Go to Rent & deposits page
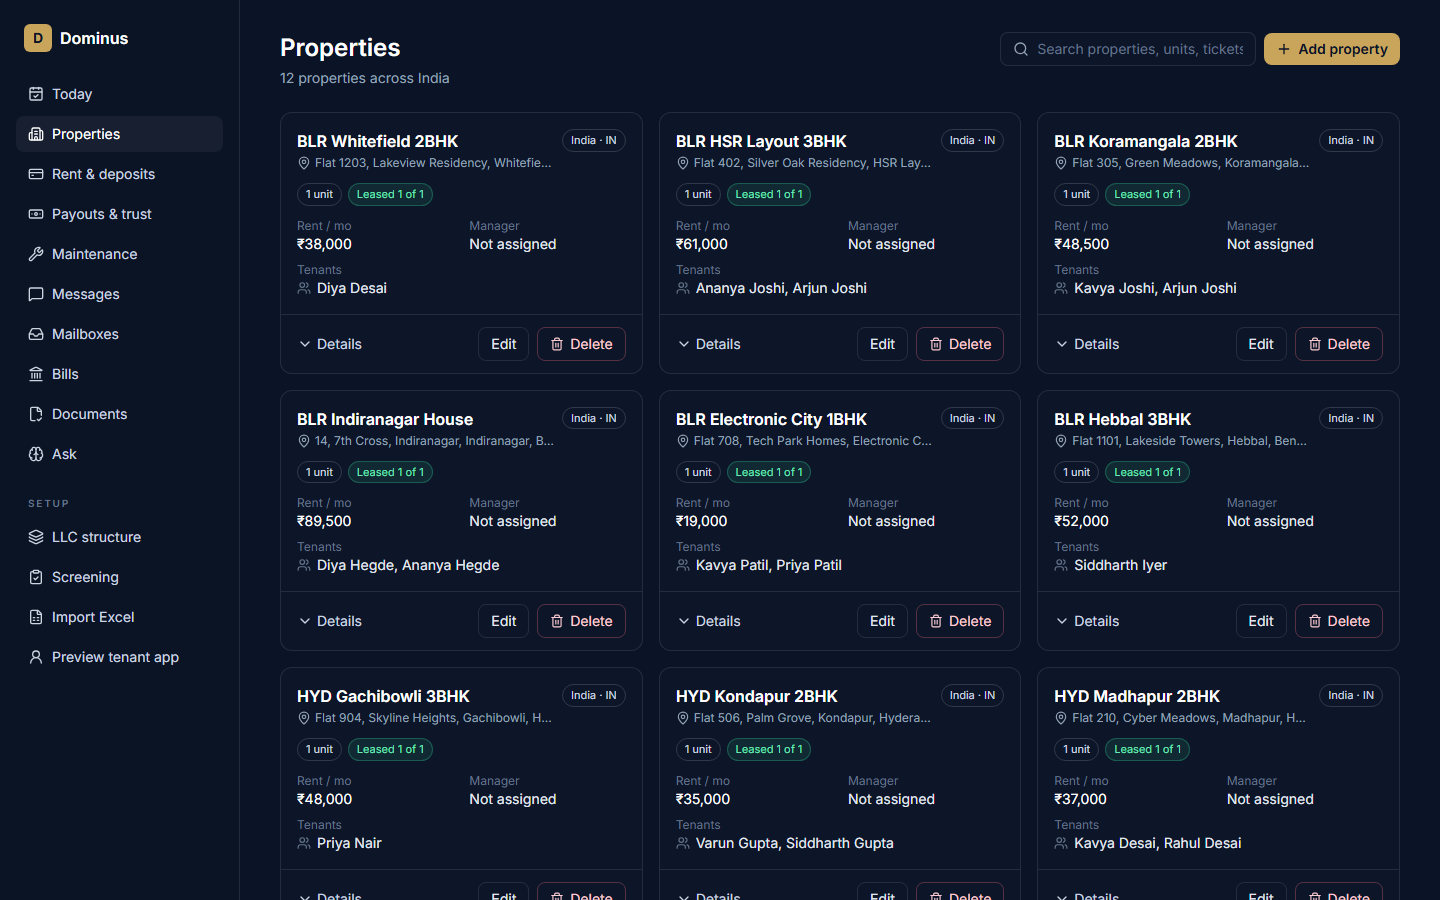Image resolution: width=1440 pixels, height=900 pixels. click(x=119, y=174)
